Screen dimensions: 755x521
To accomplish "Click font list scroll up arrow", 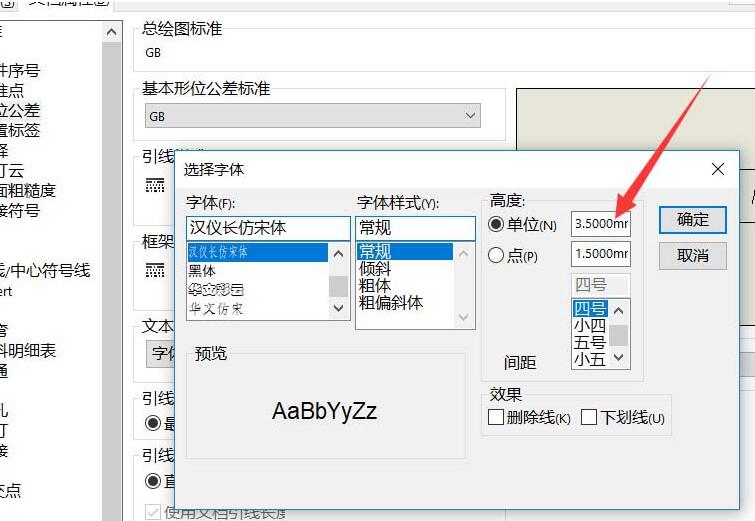I will [338, 254].
